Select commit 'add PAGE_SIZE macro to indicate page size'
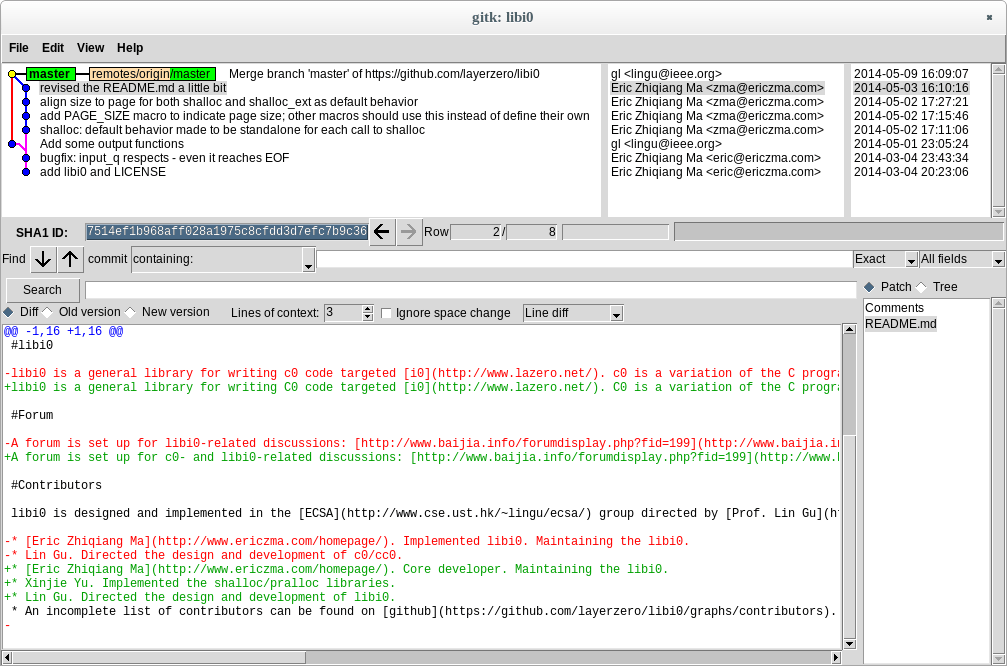1007x666 pixels. point(315,116)
